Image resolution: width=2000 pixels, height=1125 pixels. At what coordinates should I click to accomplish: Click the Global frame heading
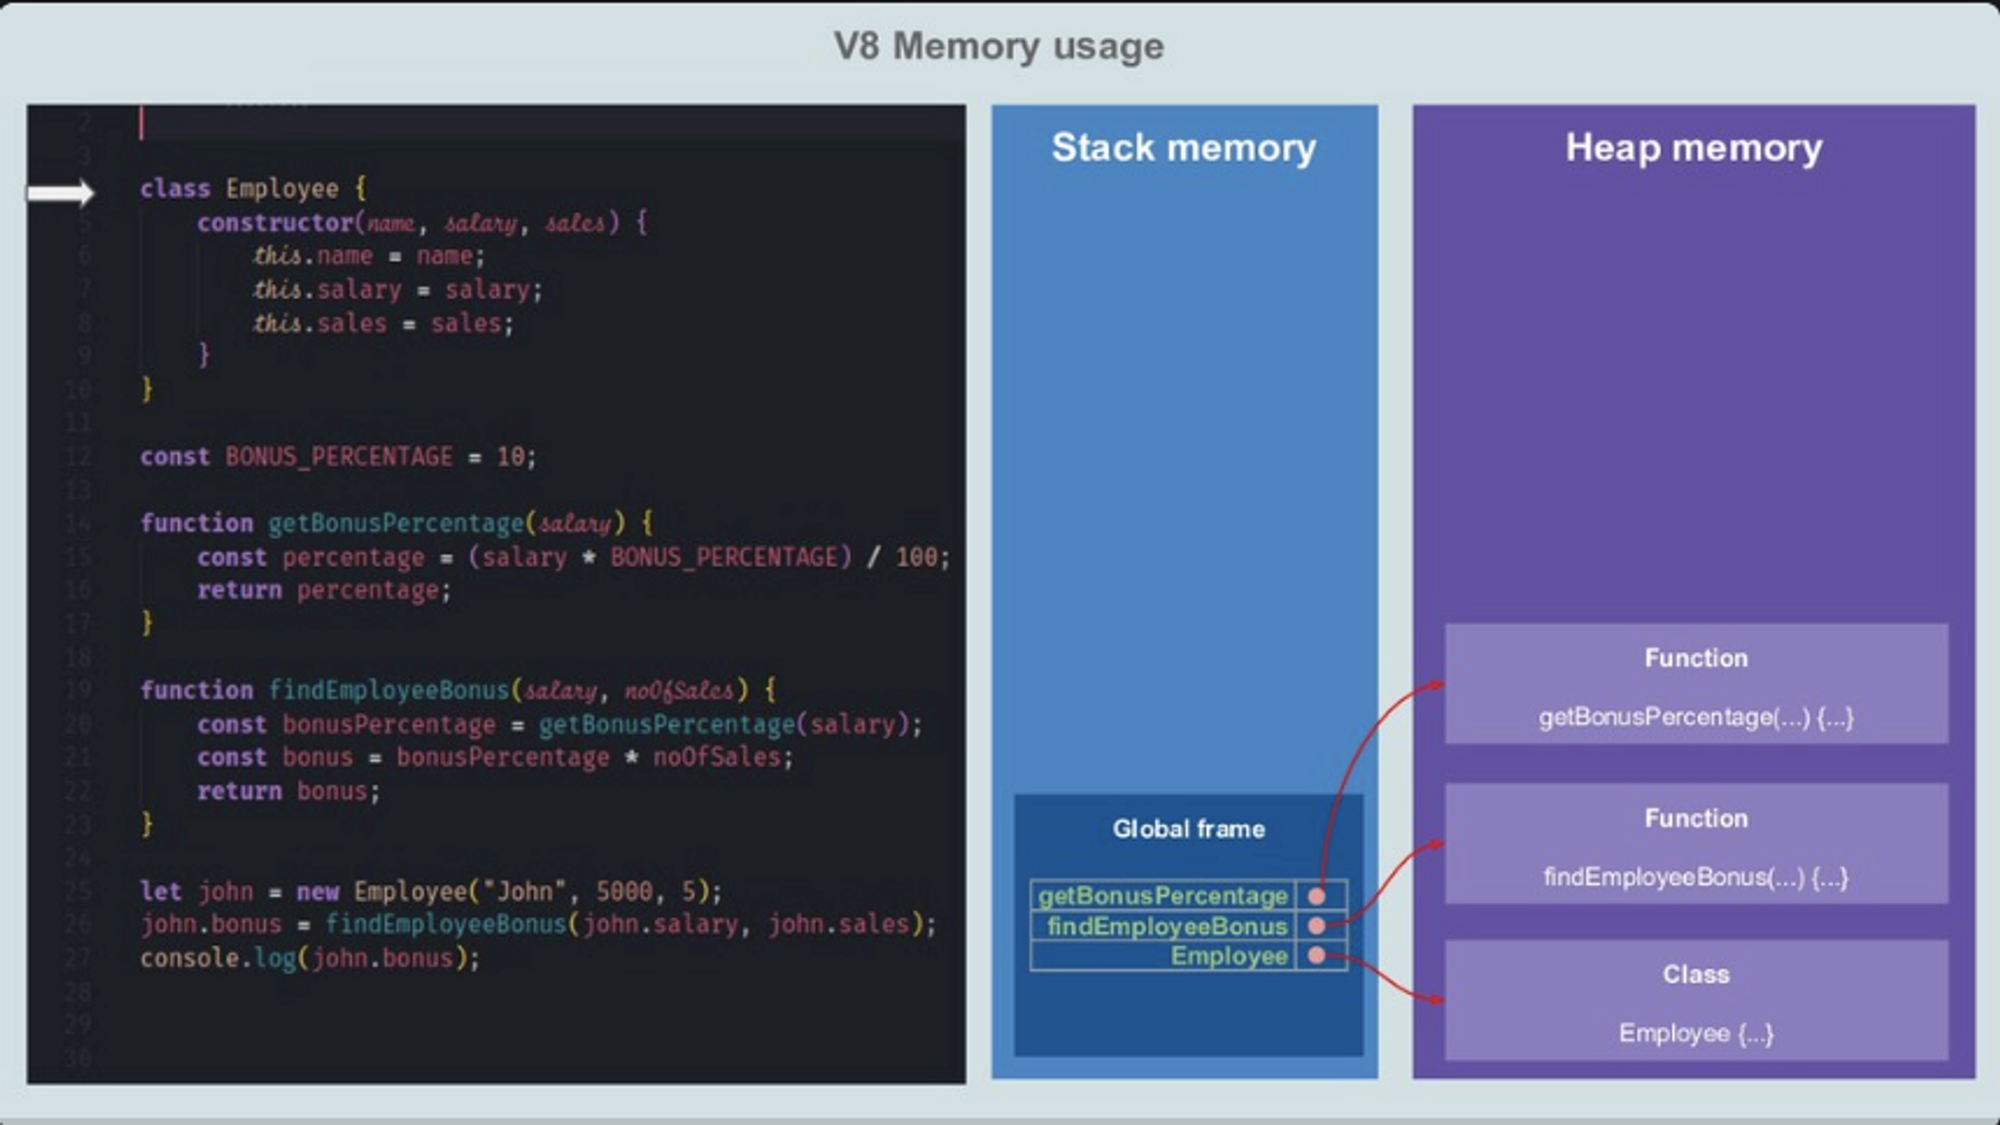pyautogui.click(x=1188, y=829)
